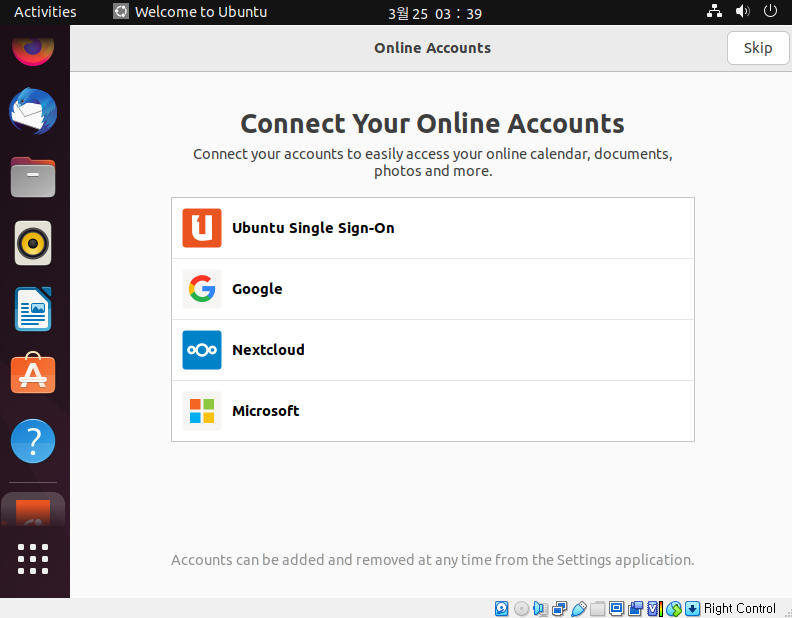Open the volume icon in top bar

(x=742, y=11)
